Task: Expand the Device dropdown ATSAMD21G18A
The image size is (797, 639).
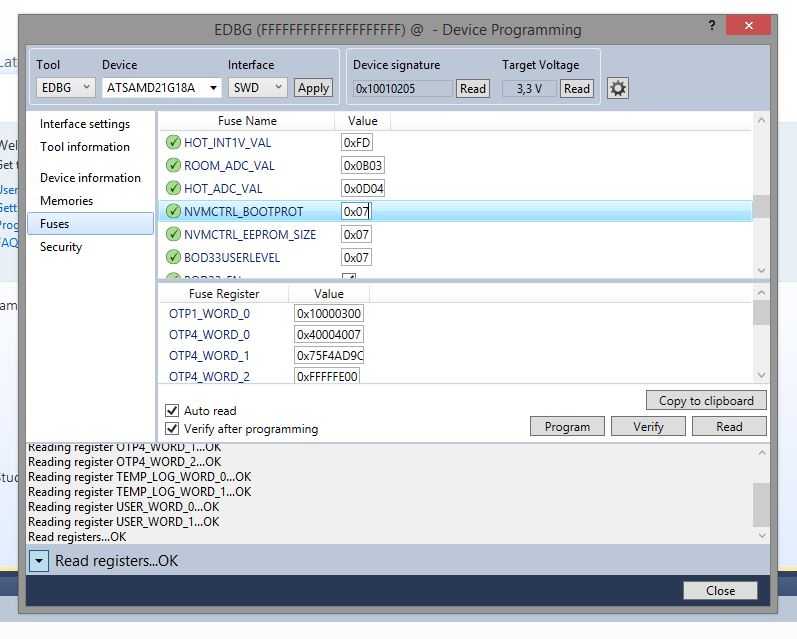Action: 161,88
